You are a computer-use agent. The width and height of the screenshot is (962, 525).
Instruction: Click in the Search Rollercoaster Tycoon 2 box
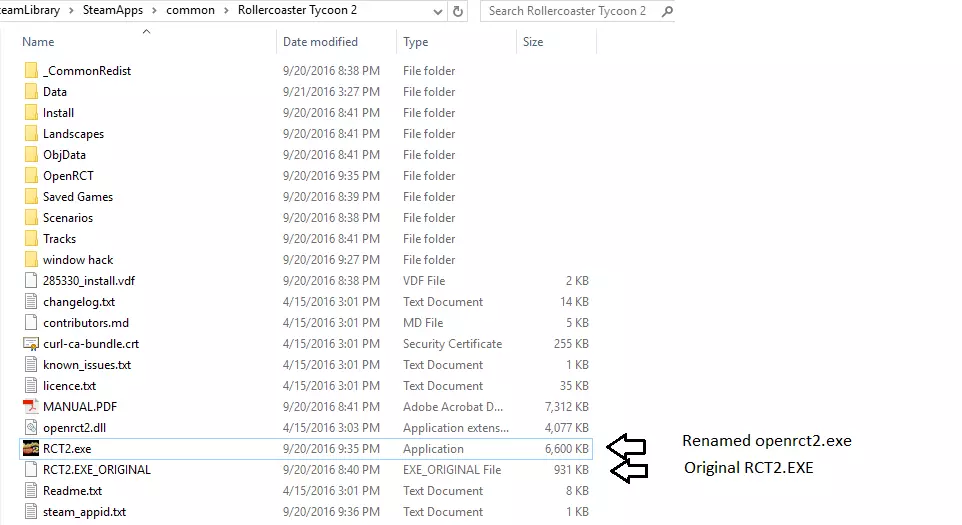[x=567, y=11]
